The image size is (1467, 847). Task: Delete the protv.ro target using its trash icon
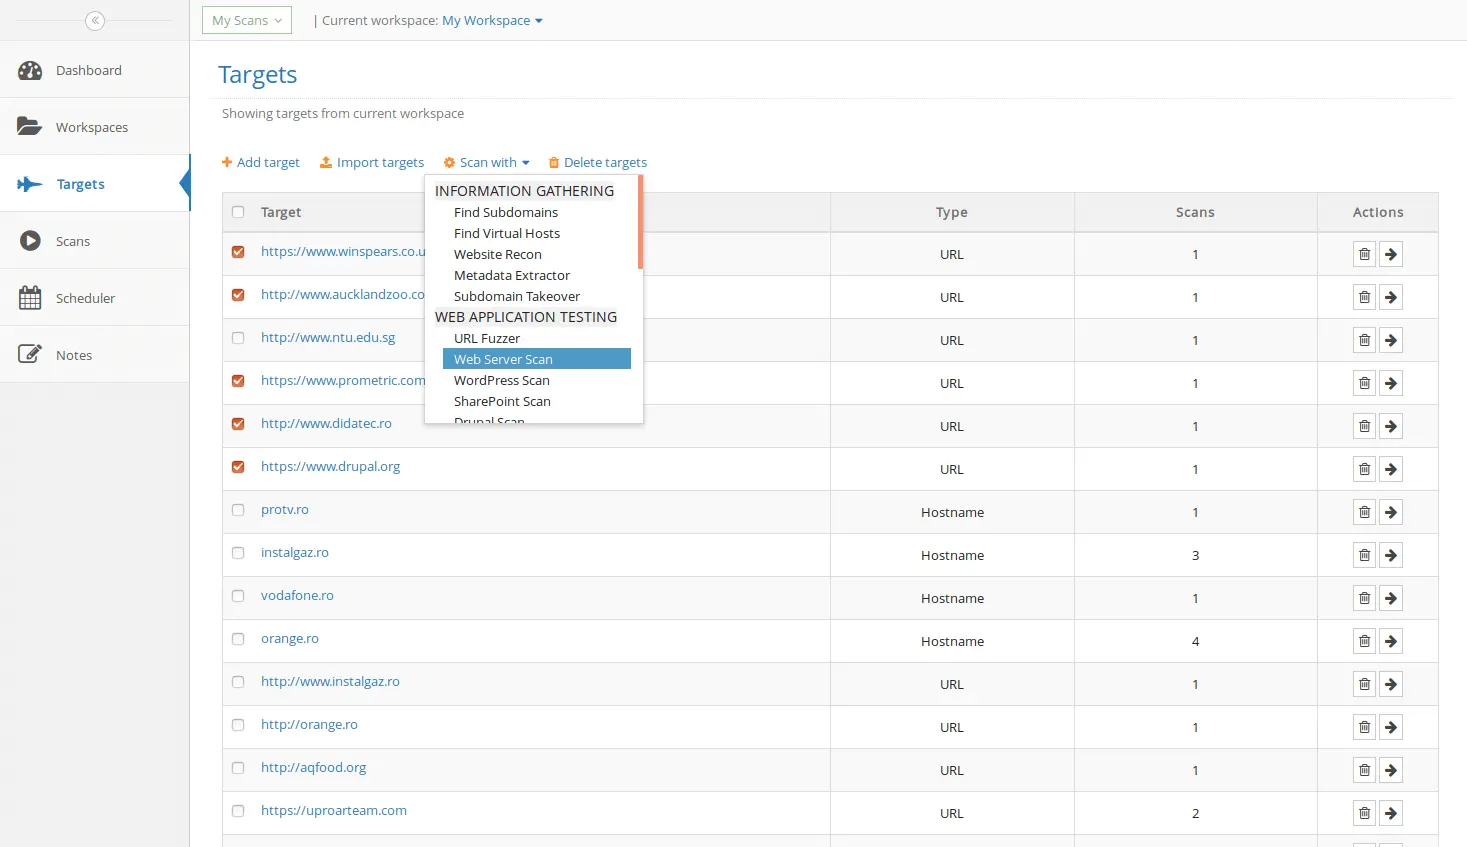pos(1364,511)
